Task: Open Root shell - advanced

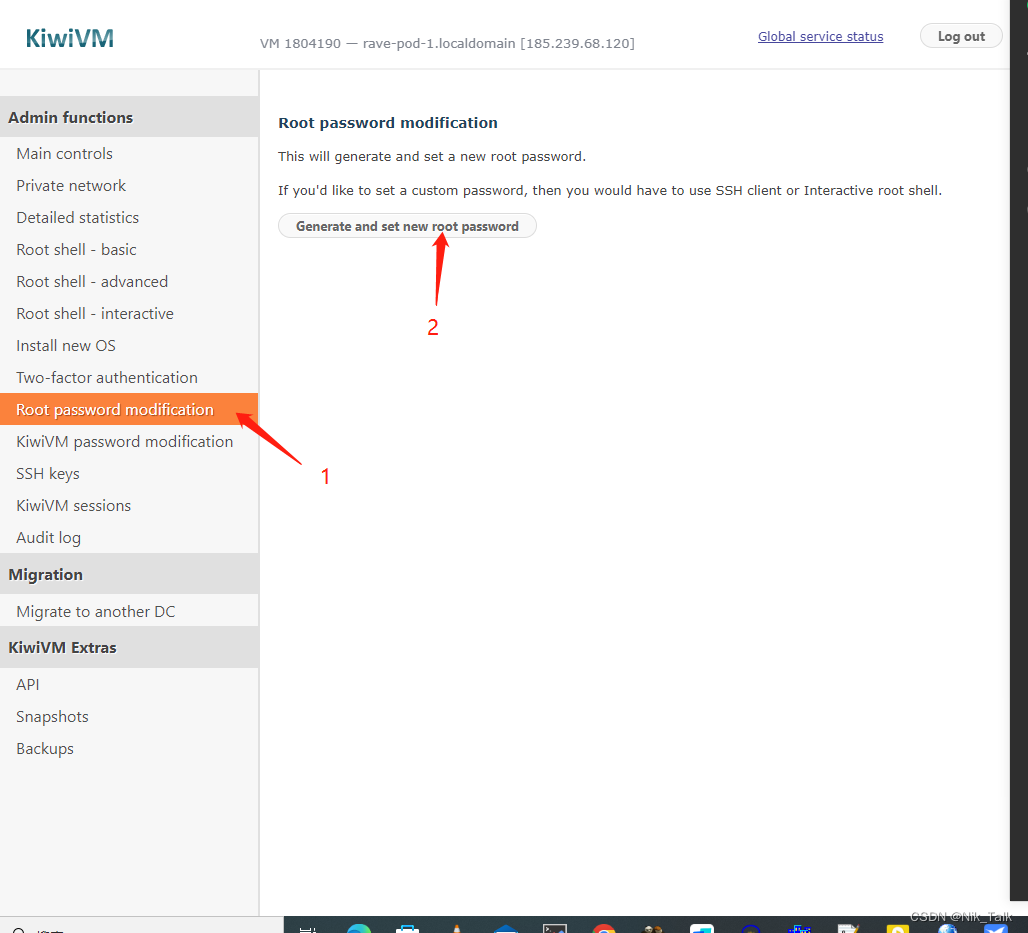Action: point(92,282)
